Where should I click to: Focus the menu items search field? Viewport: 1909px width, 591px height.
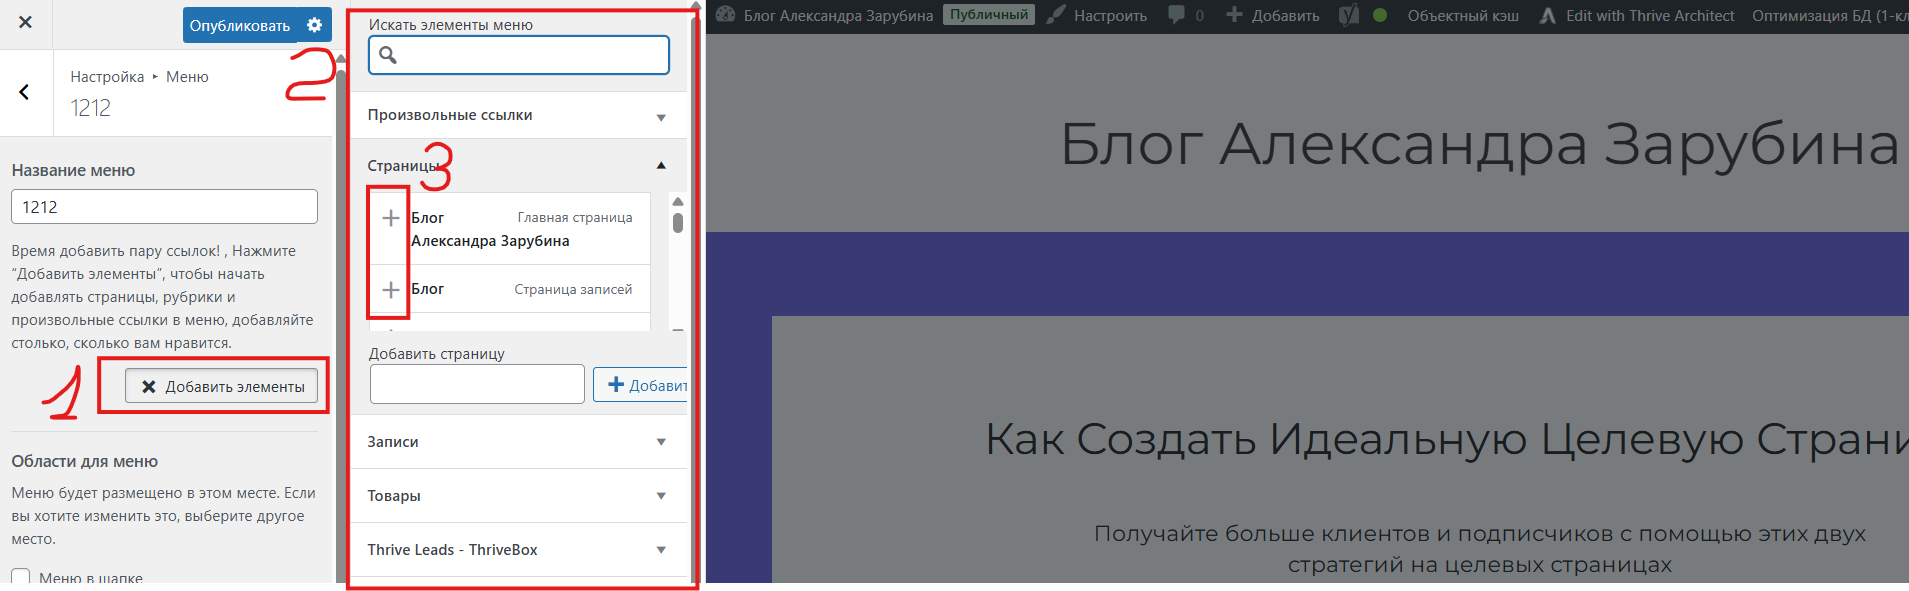(519, 55)
